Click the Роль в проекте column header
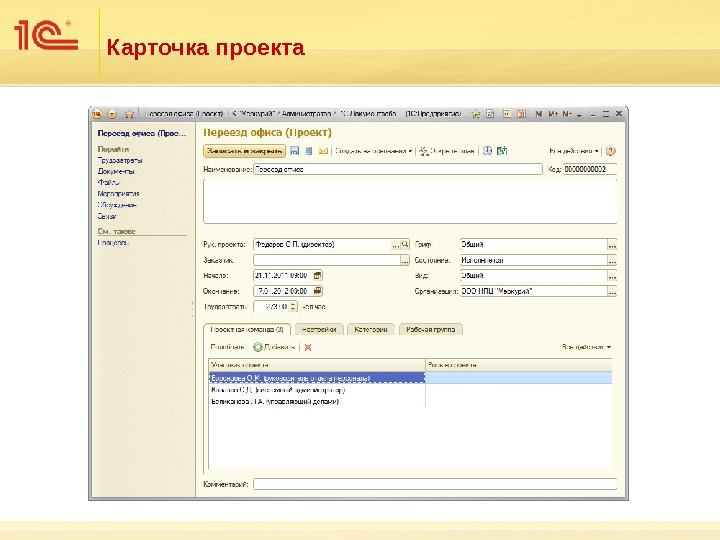 [518, 365]
